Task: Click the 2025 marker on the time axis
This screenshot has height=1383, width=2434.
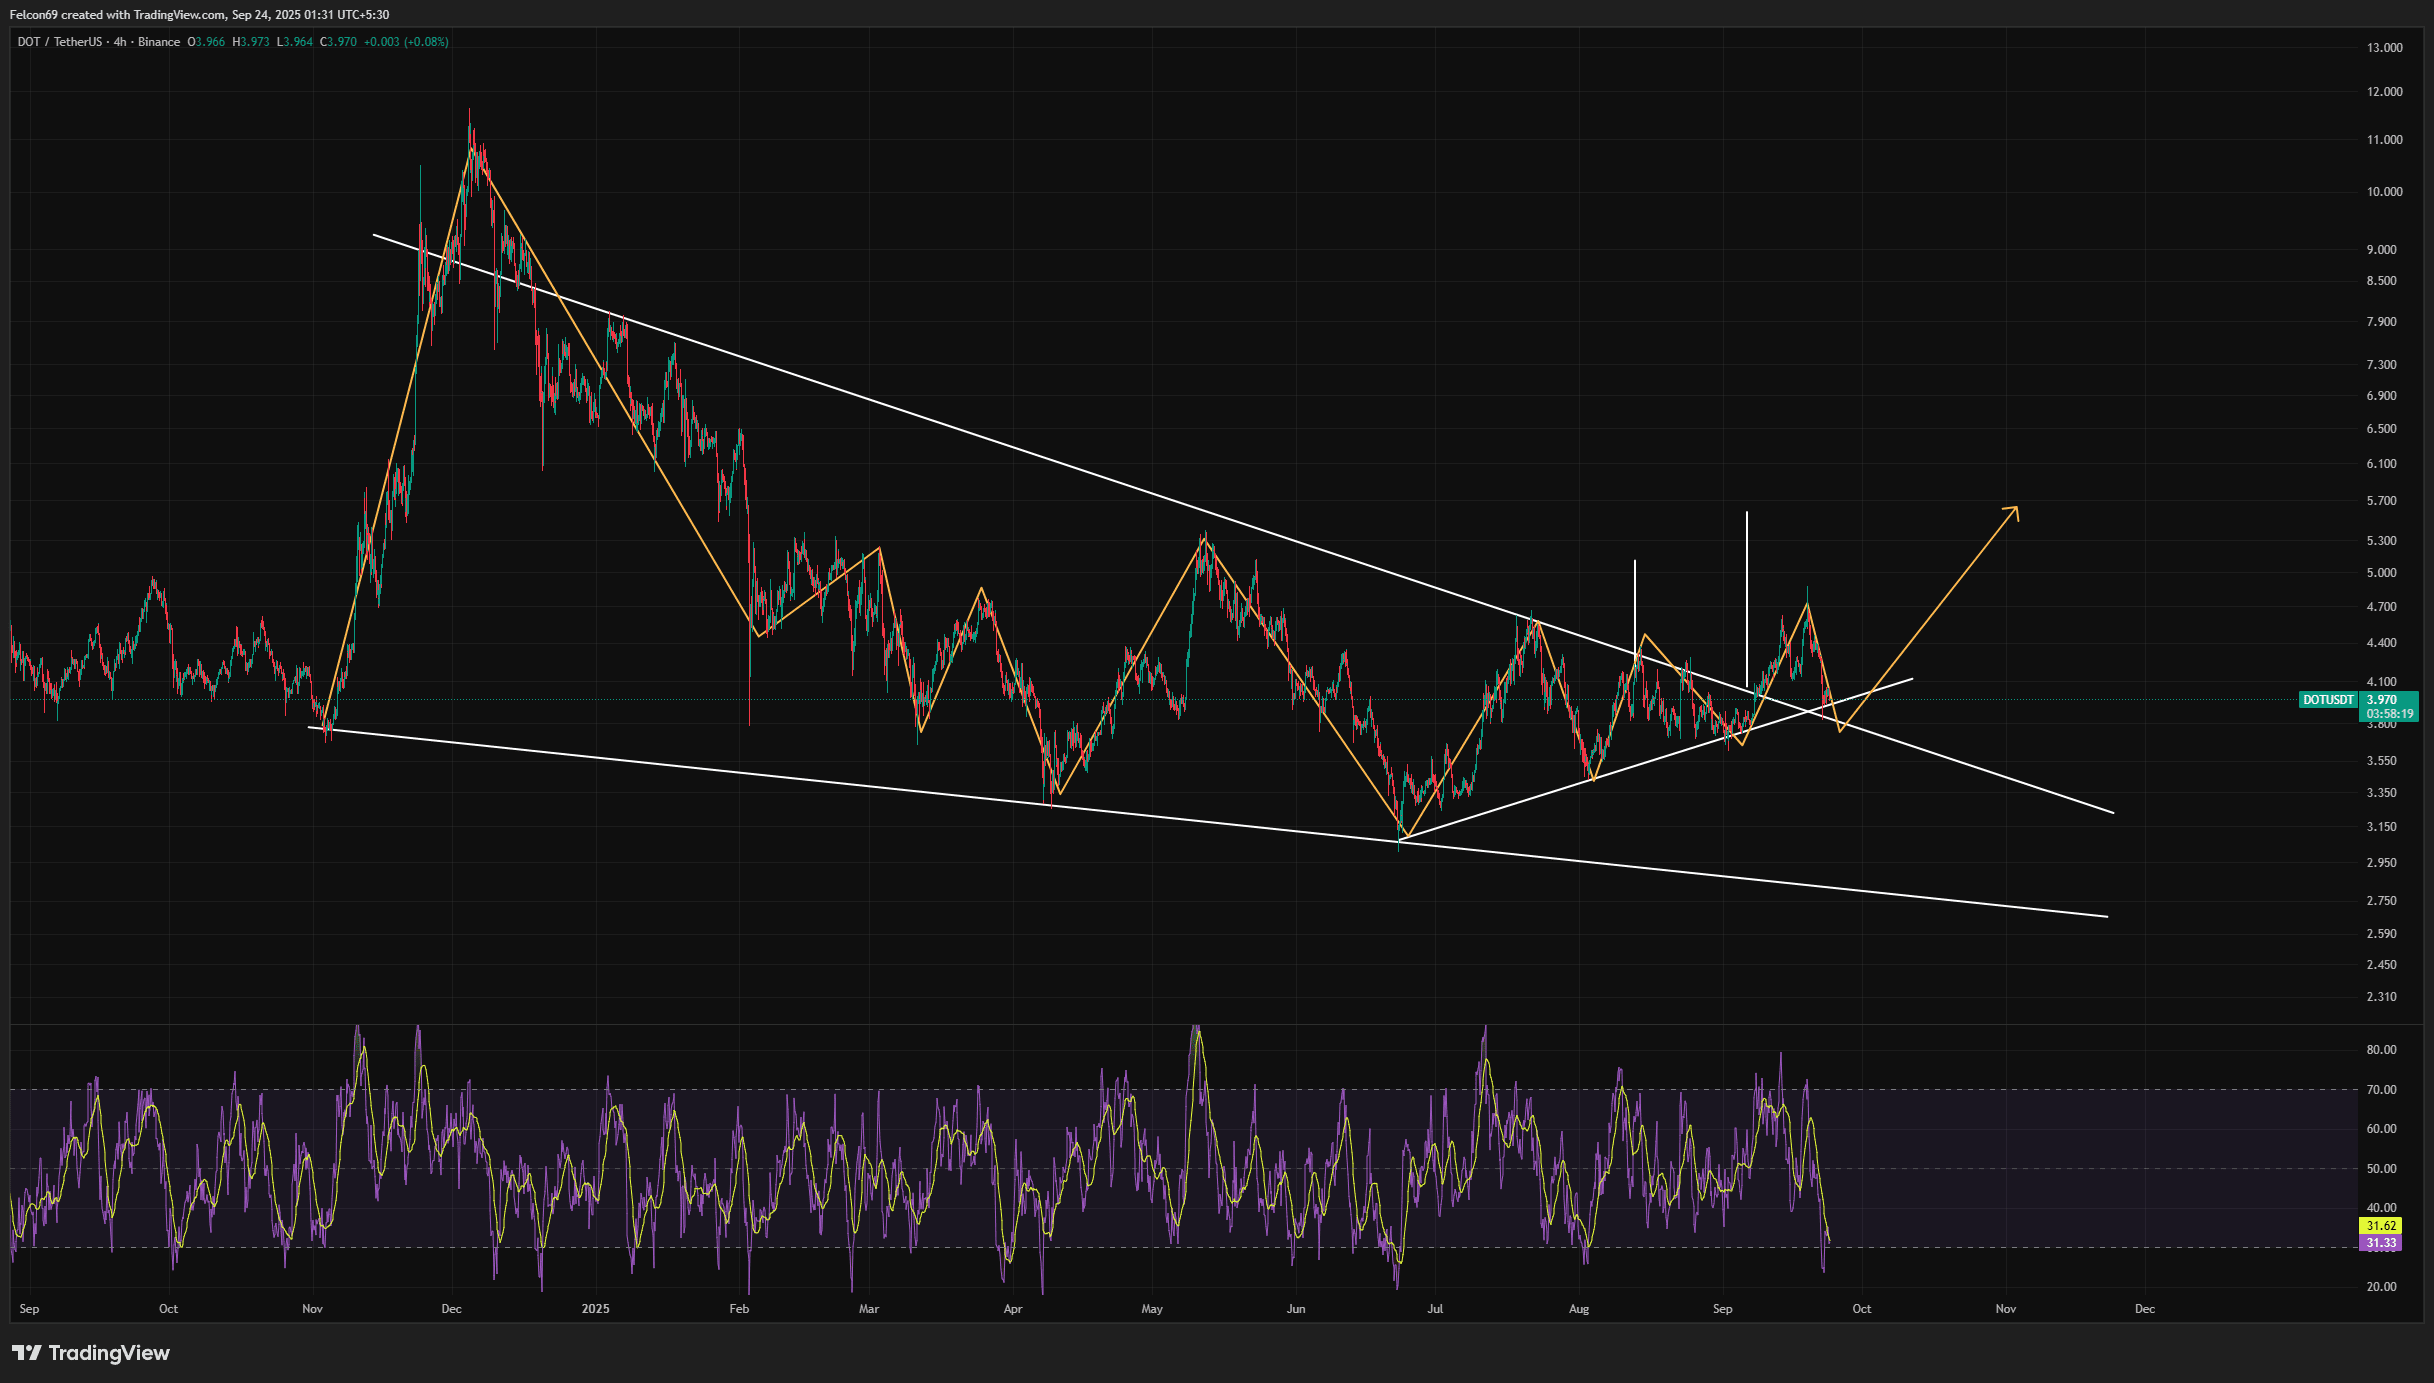Action: coord(595,1309)
